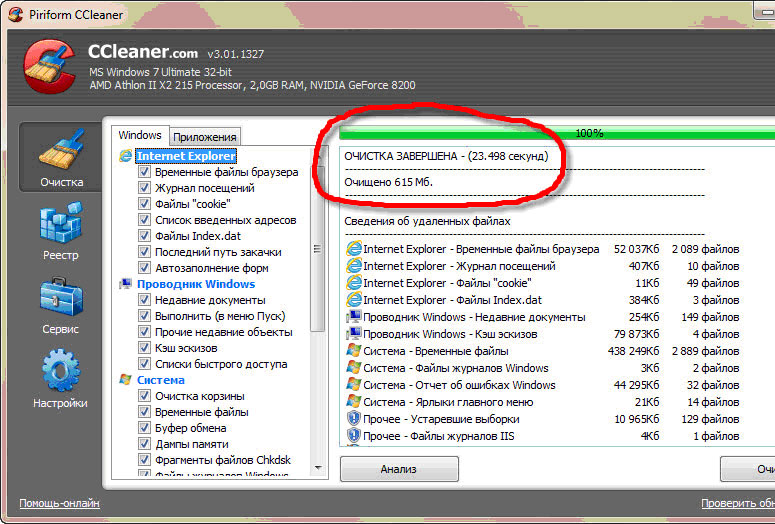This screenshot has height=524, width=775.
Task: Select the Проводник Windows tree group
Action: pyautogui.click(x=196, y=284)
